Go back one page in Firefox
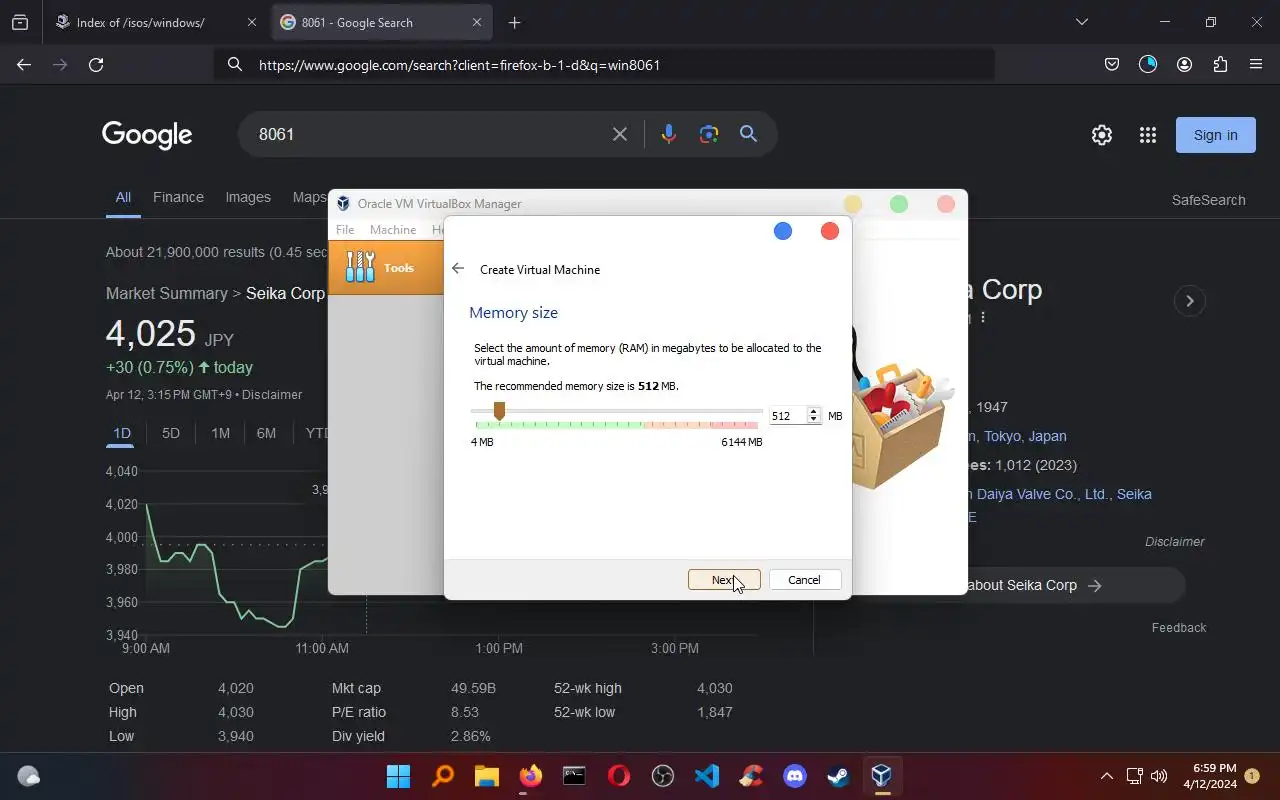 [24, 64]
